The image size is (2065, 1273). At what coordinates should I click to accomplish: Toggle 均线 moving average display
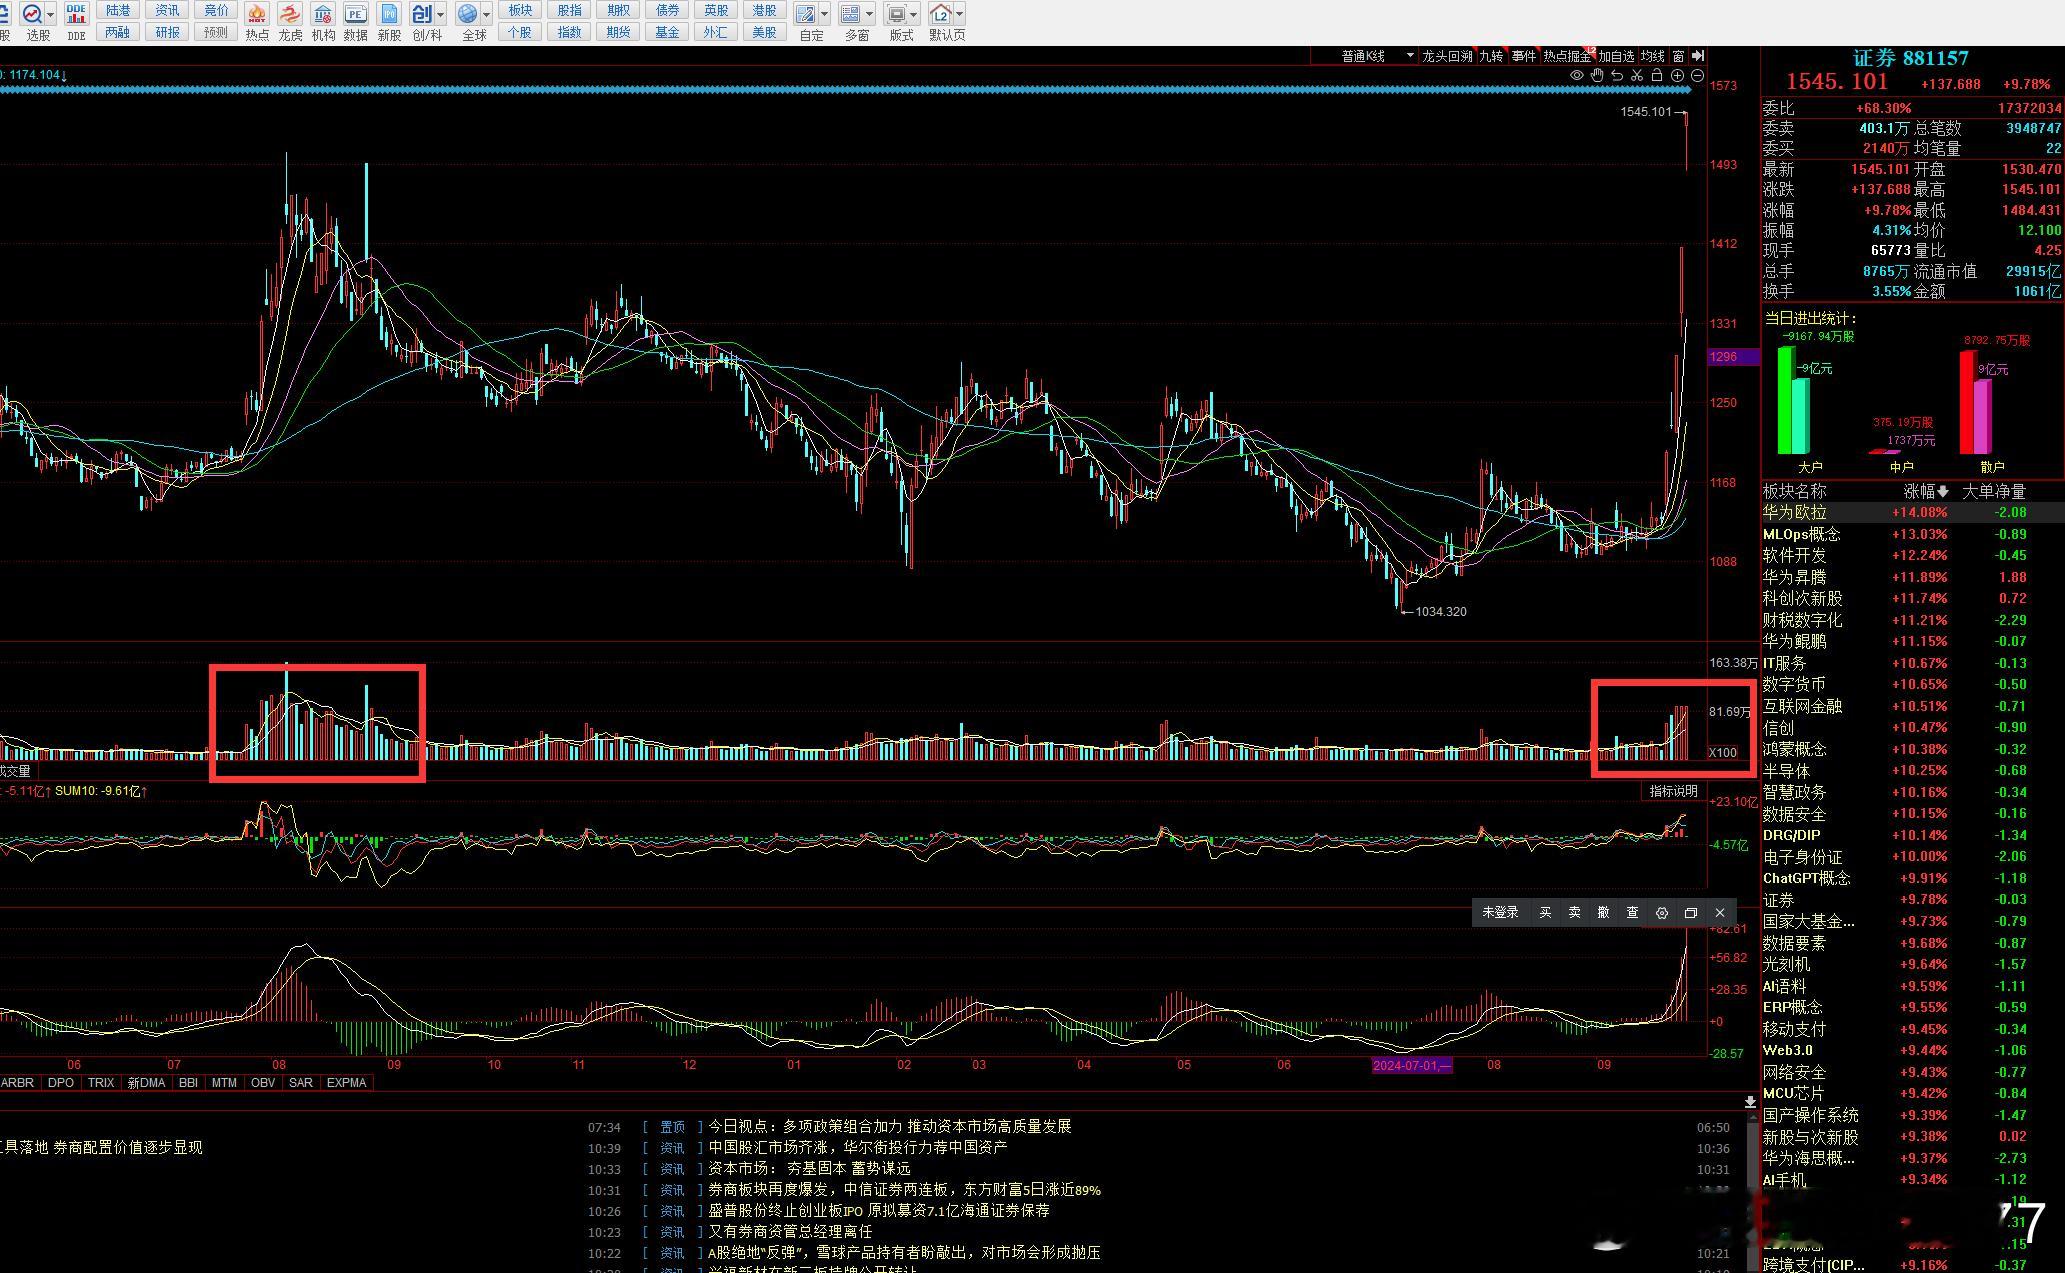coord(1652,56)
